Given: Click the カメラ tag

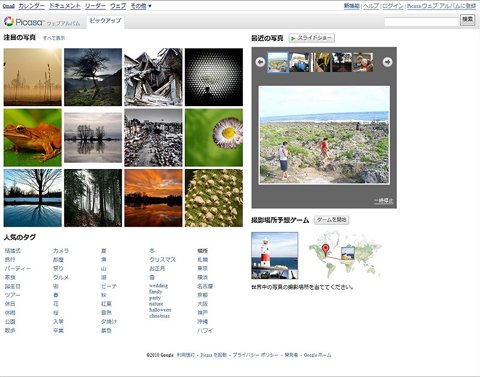Looking at the screenshot, I should tap(61, 251).
